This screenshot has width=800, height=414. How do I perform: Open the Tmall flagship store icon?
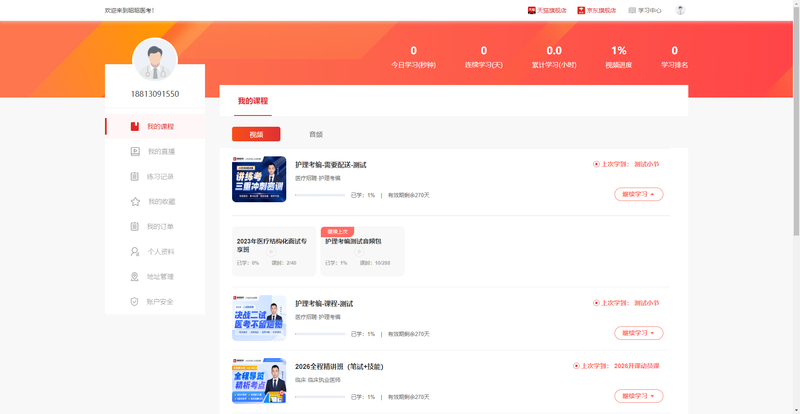pyautogui.click(x=532, y=10)
